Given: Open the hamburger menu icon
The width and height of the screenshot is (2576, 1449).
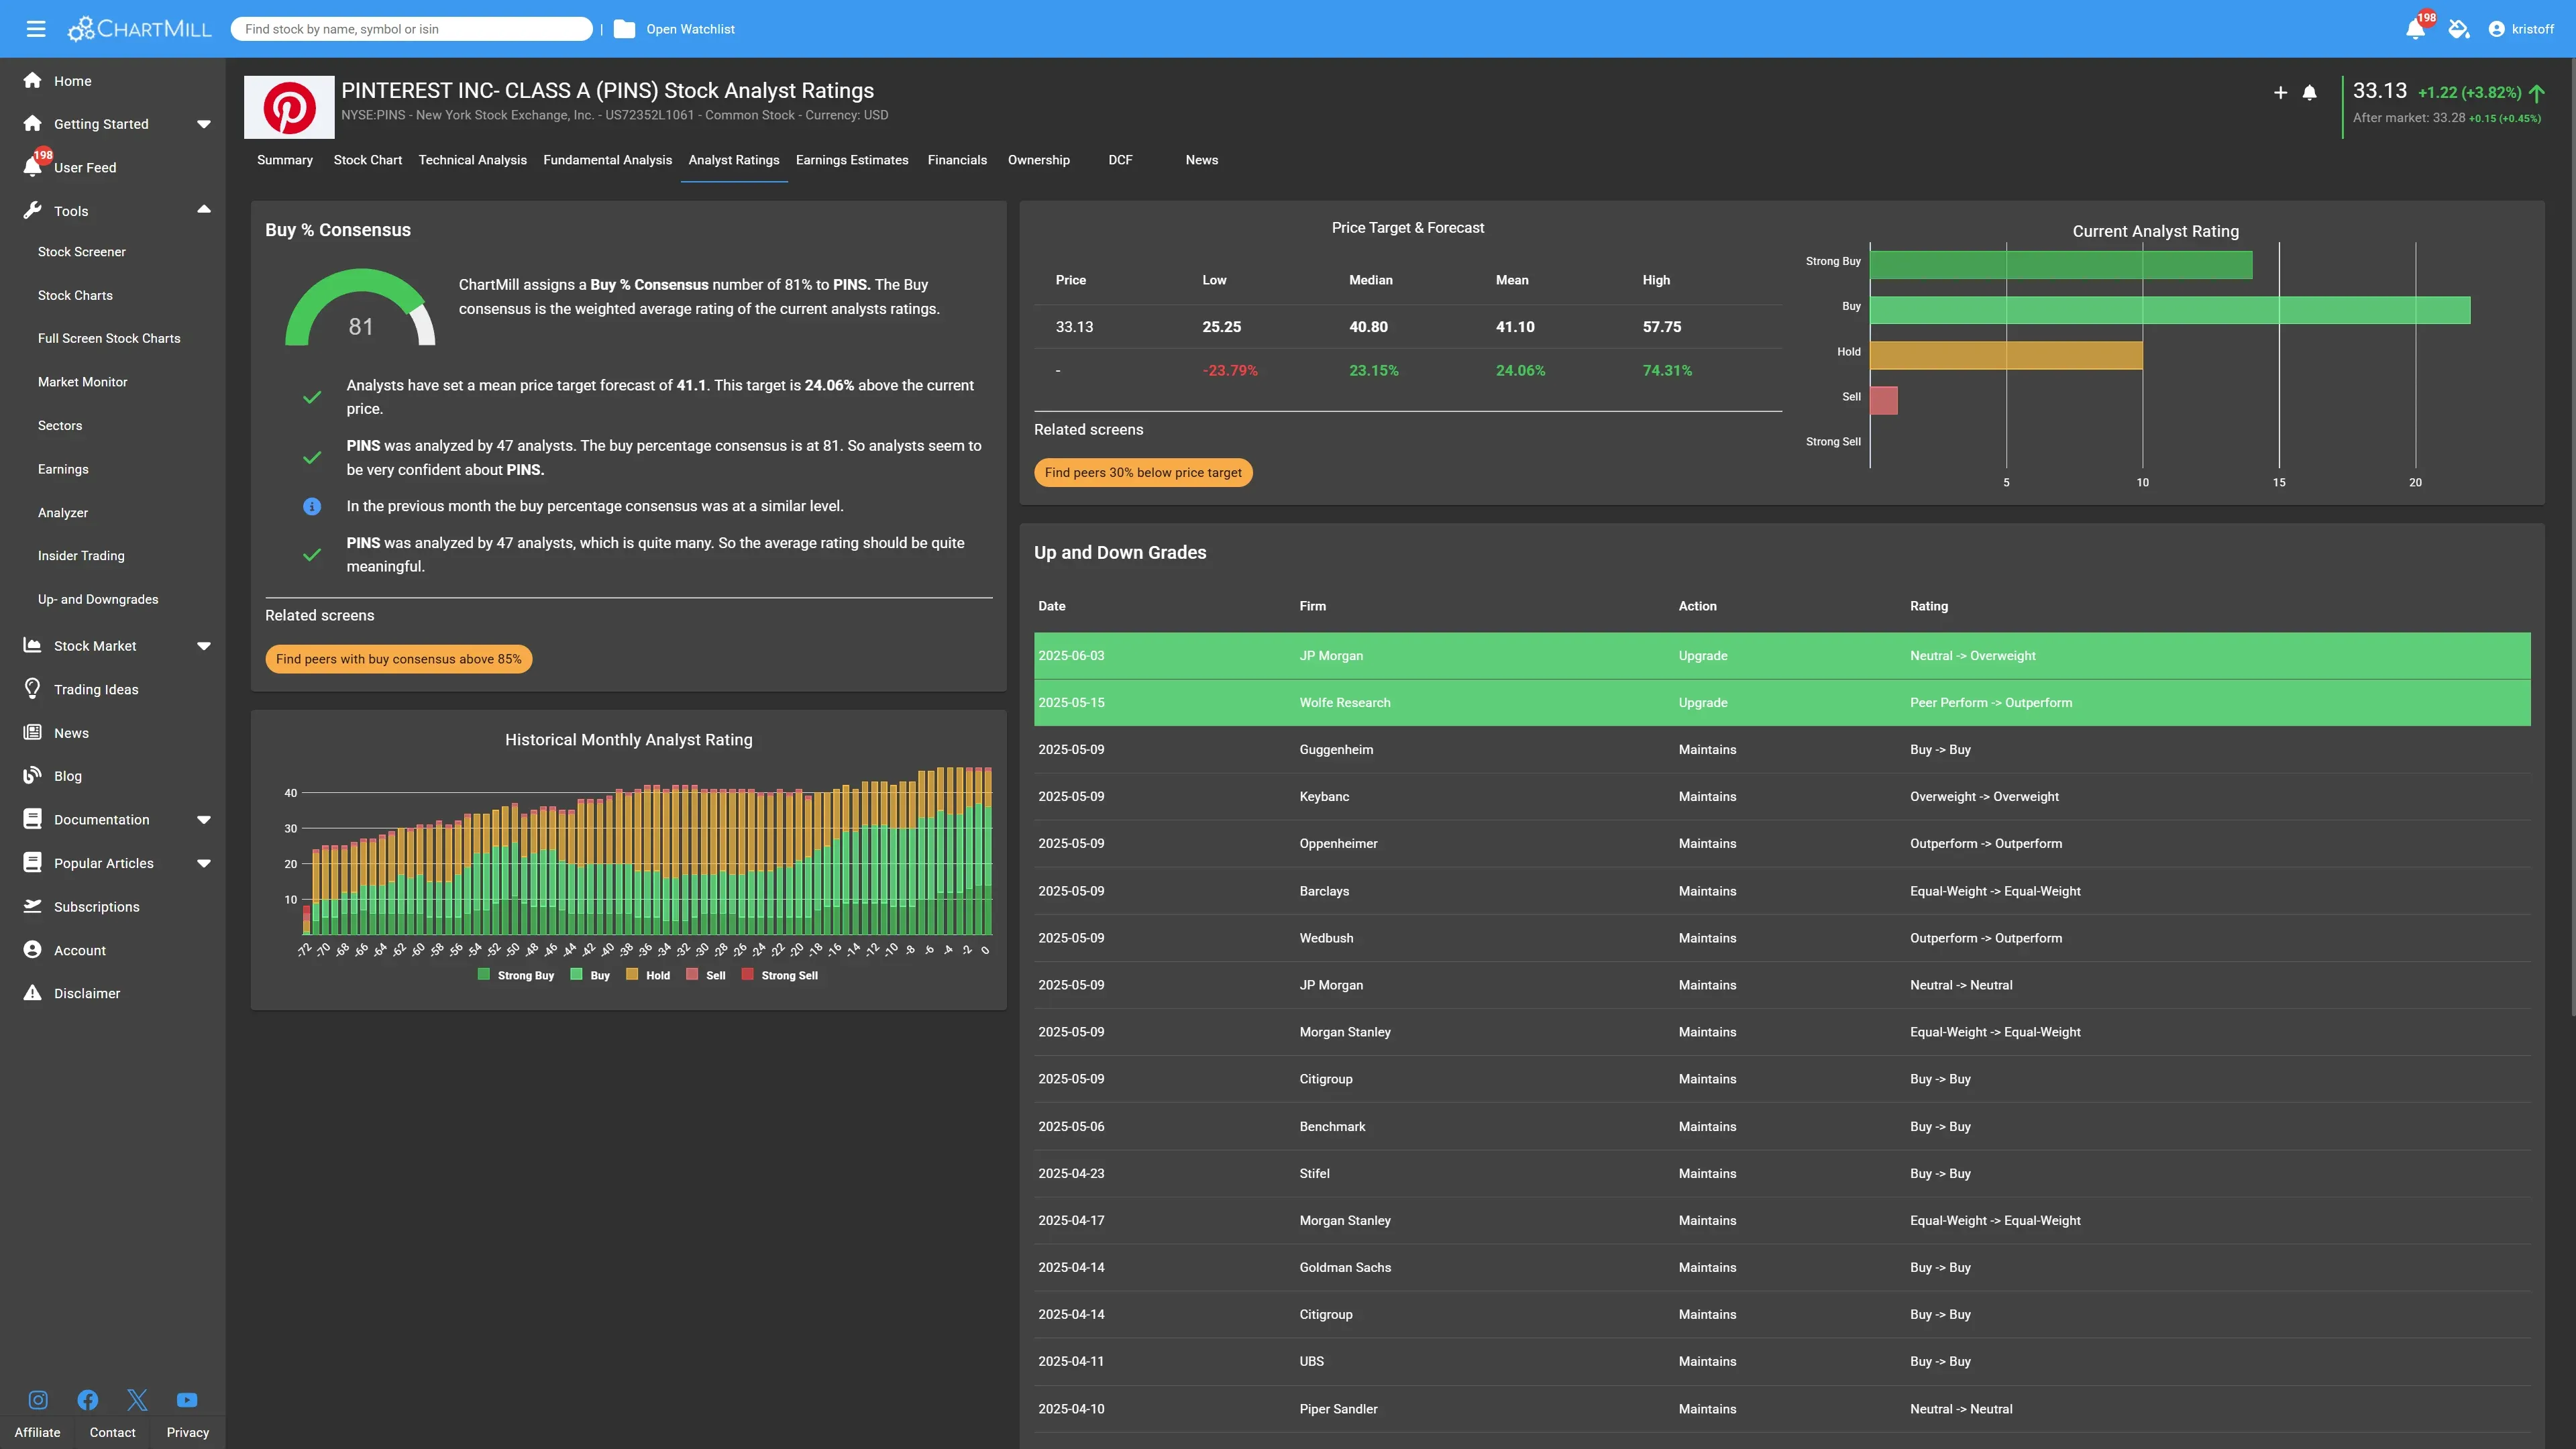Looking at the screenshot, I should [36, 29].
